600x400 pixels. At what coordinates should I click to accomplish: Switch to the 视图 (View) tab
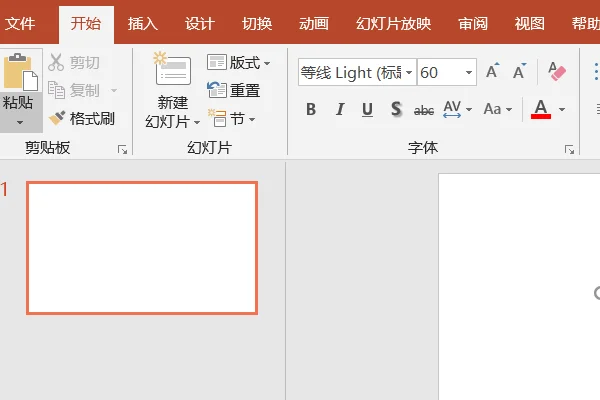point(530,24)
